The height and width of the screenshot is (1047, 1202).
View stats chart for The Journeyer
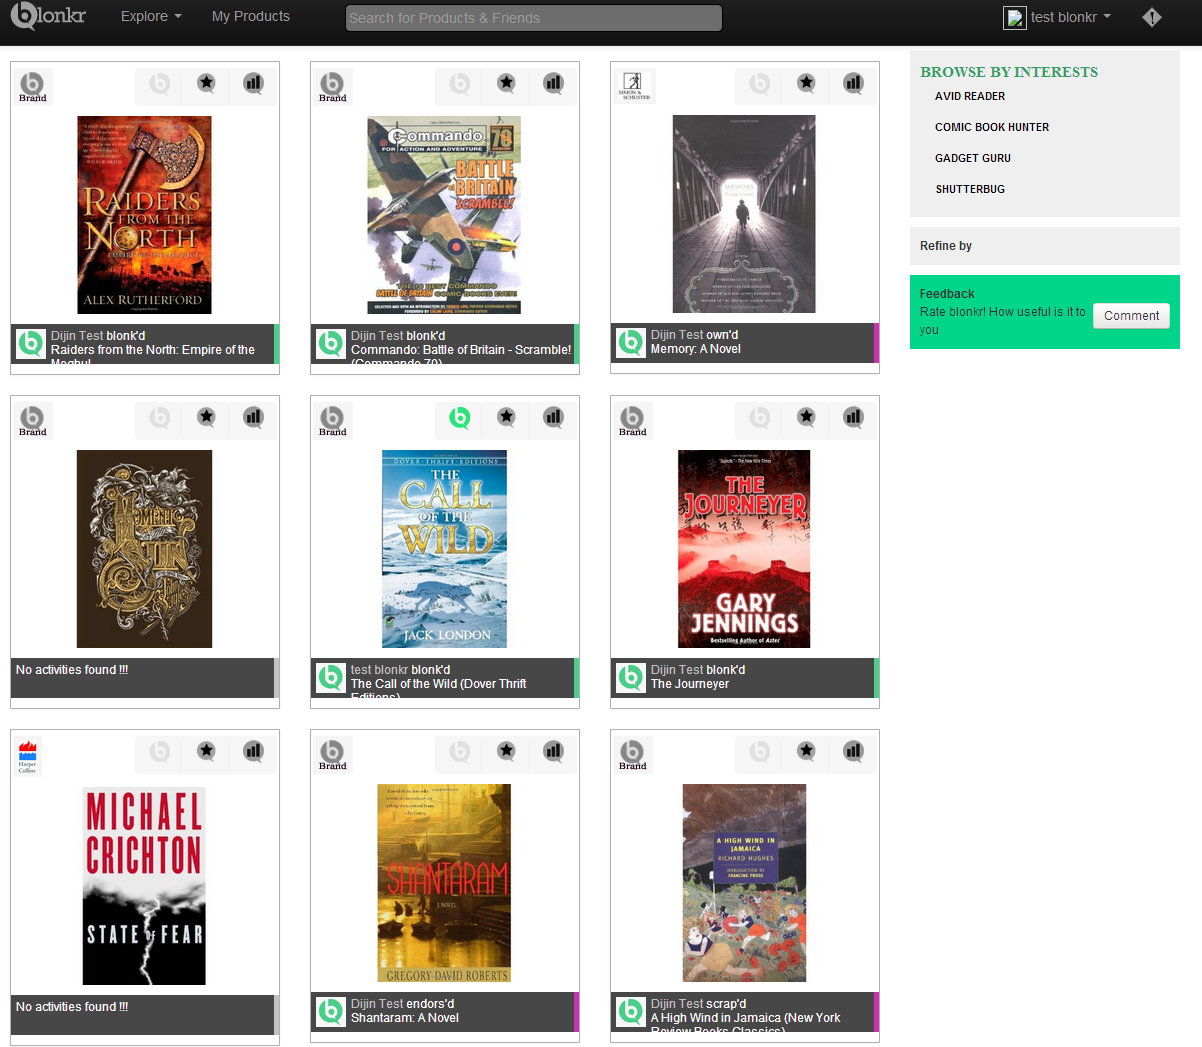[854, 417]
